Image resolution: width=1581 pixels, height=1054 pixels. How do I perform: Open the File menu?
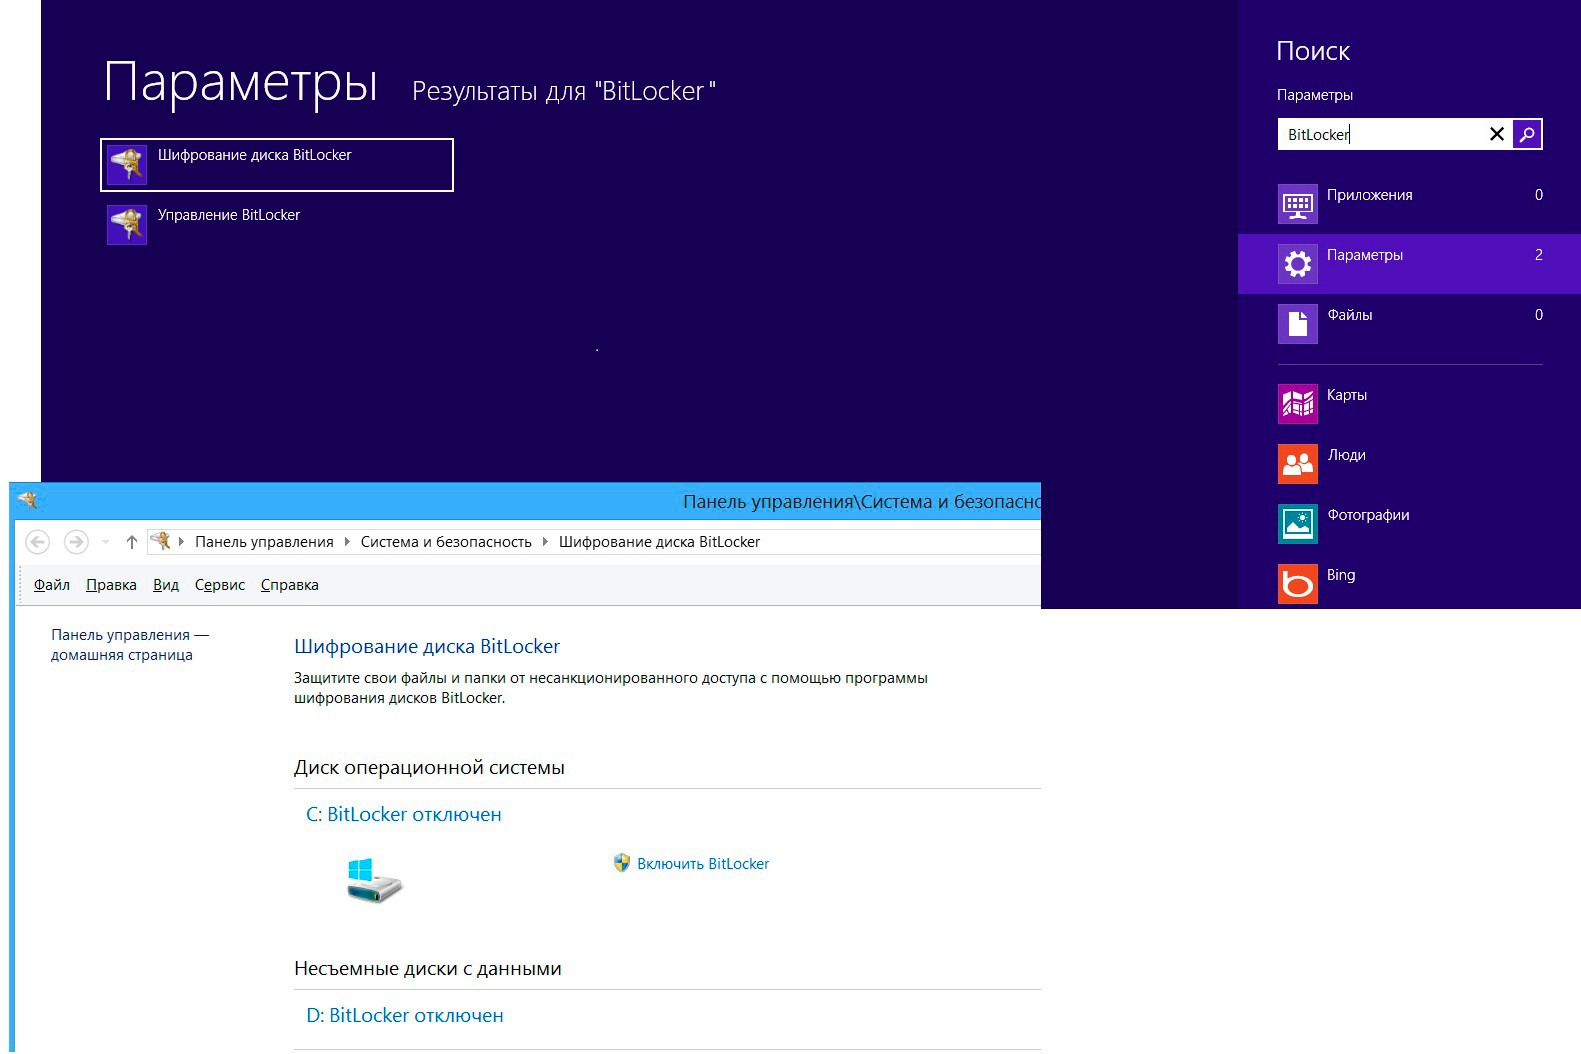tap(51, 585)
